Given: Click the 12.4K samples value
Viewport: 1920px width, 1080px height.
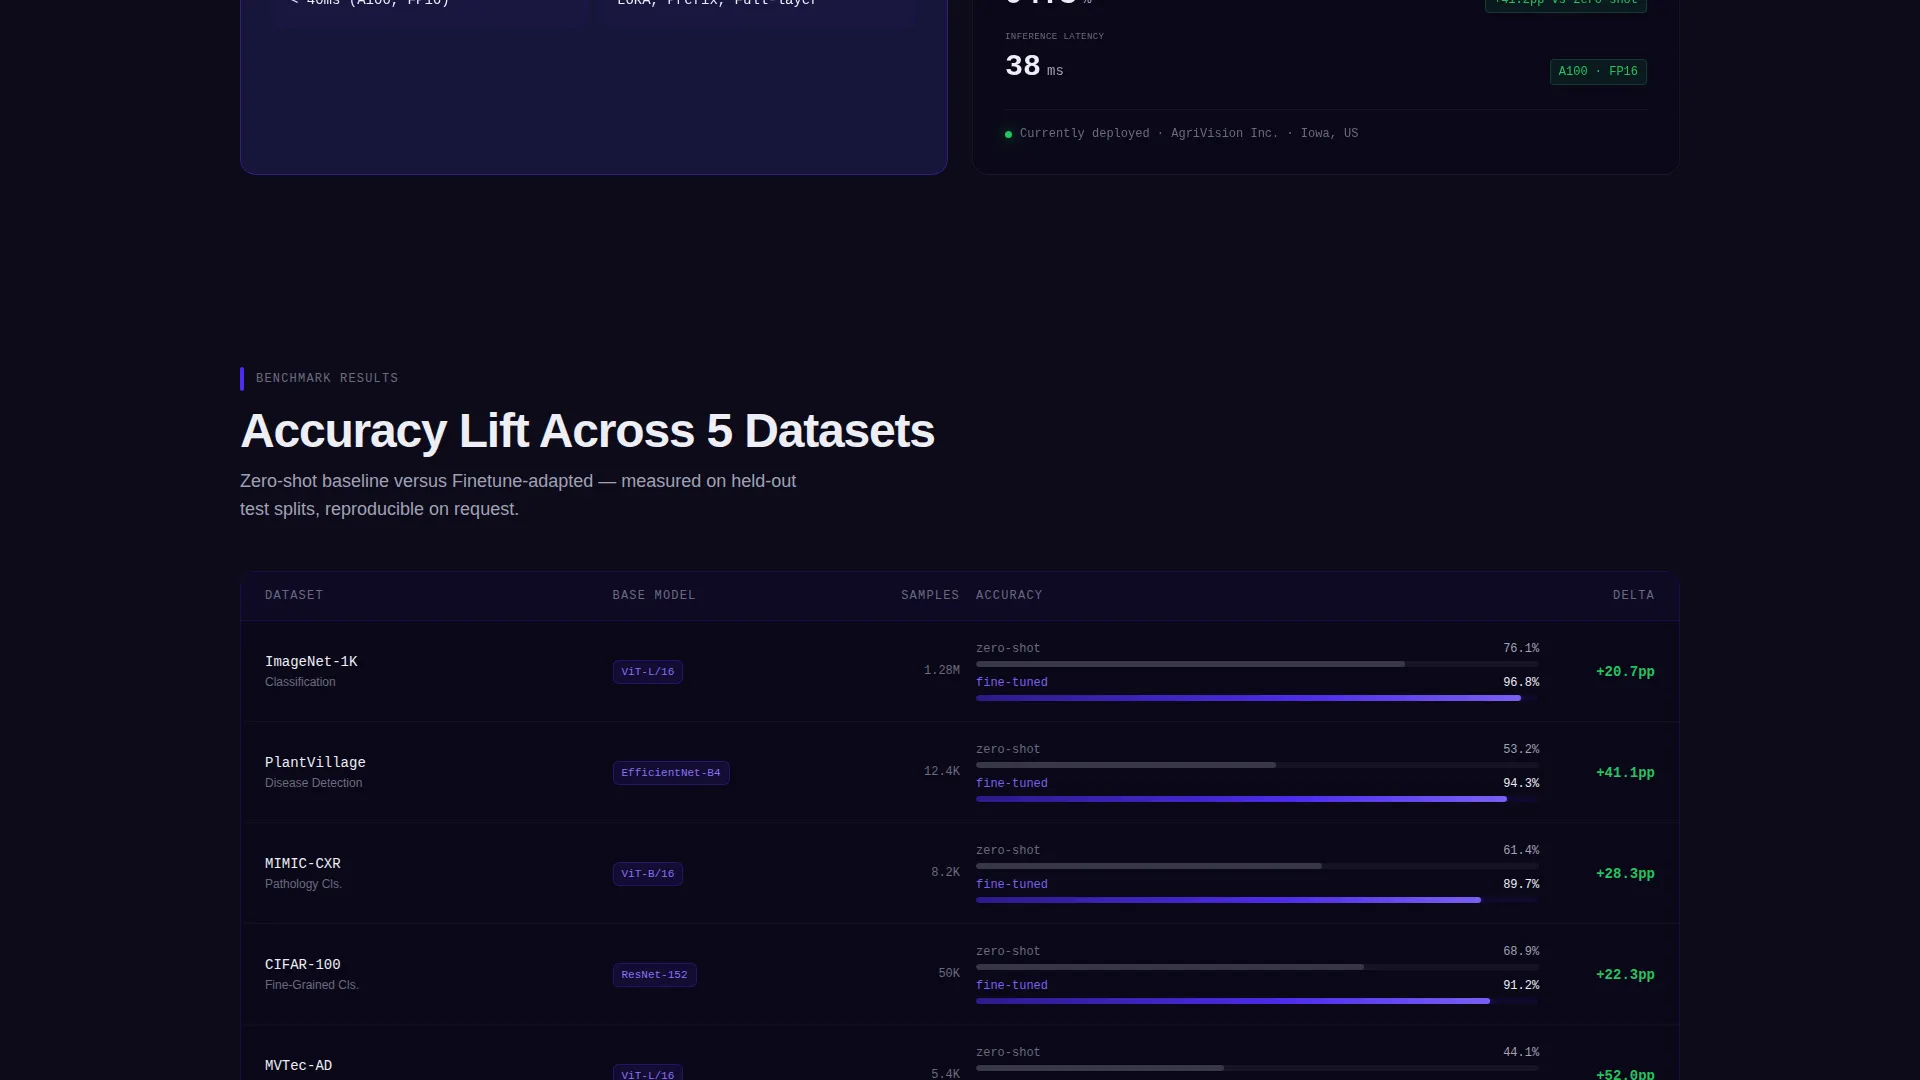Looking at the screenshot, I should 942,772.
